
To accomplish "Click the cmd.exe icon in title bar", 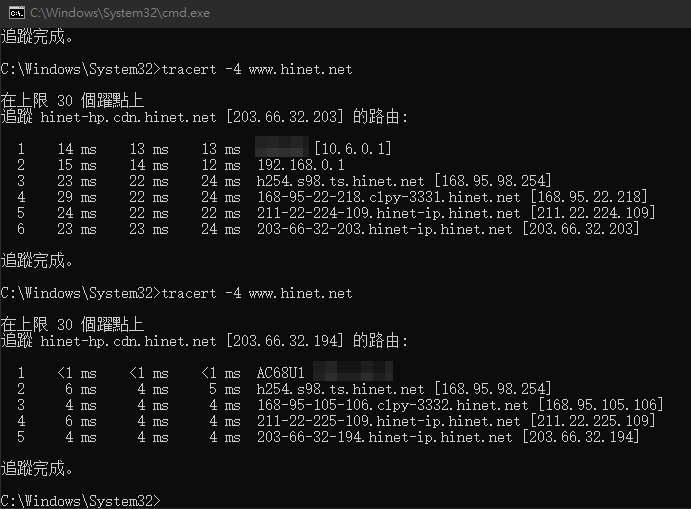I will tap(17, 13).
